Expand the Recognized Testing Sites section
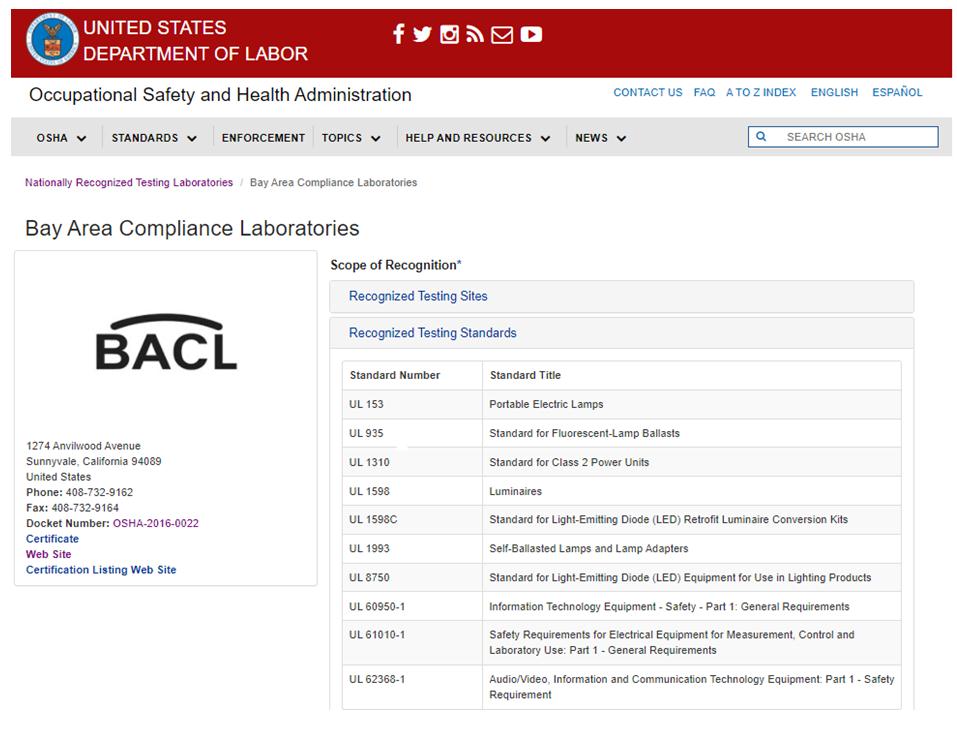 click(621, 296)
